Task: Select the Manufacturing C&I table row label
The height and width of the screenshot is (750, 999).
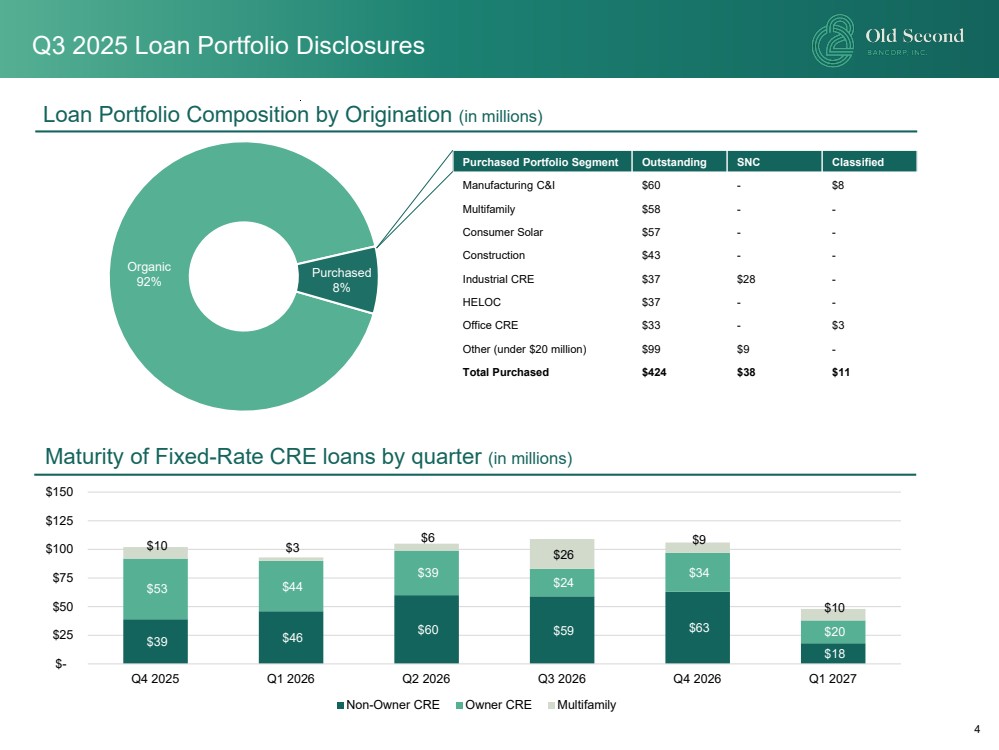Action: [505, 185]
